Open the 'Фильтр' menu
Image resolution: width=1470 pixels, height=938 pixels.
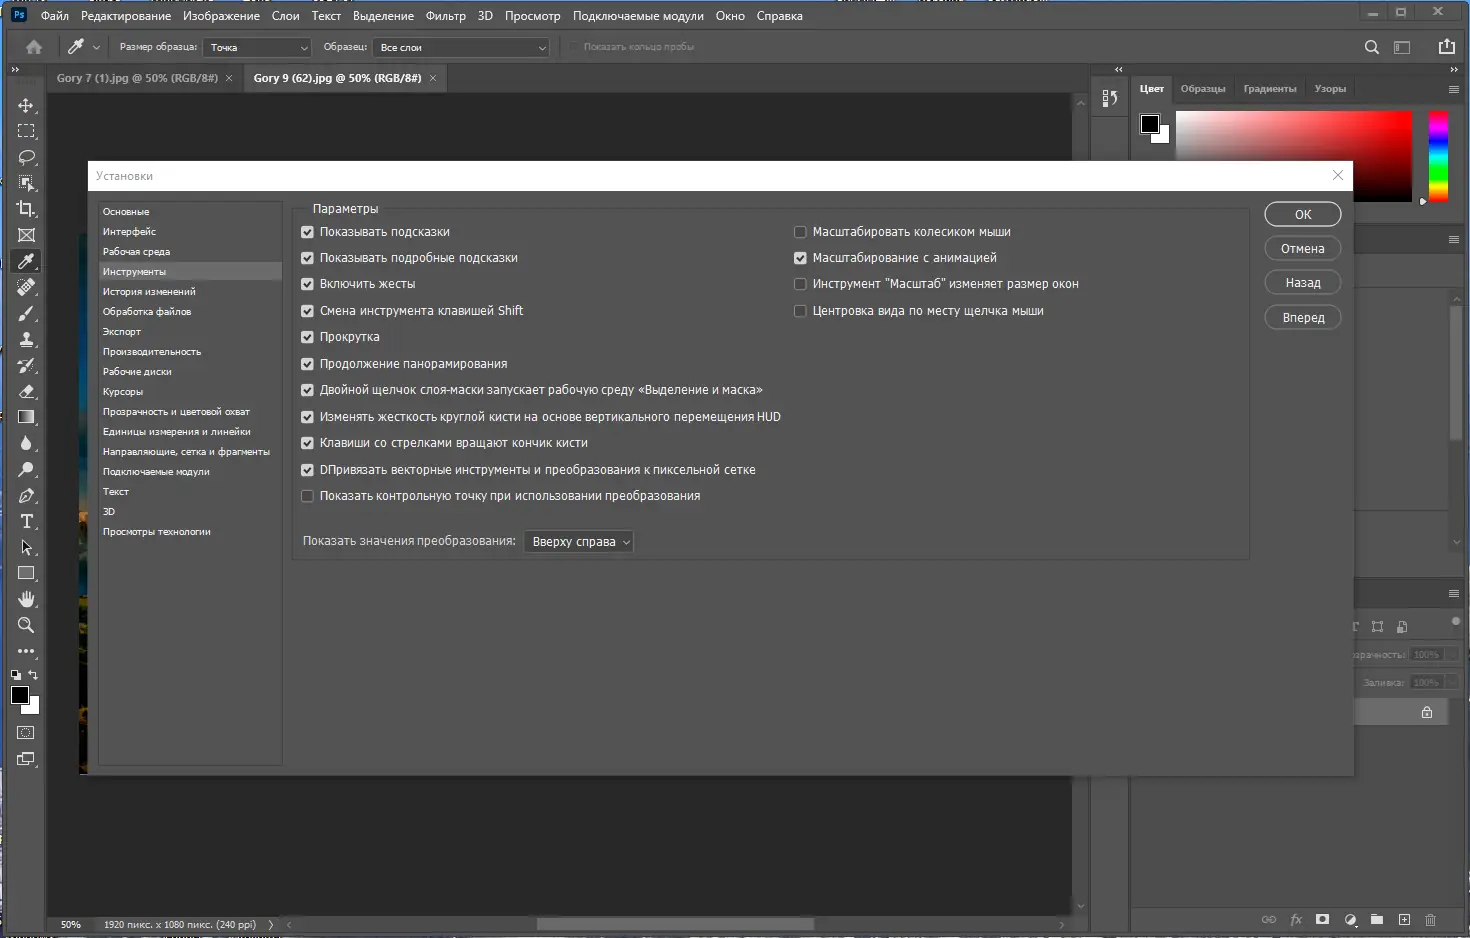click(445, 16)
